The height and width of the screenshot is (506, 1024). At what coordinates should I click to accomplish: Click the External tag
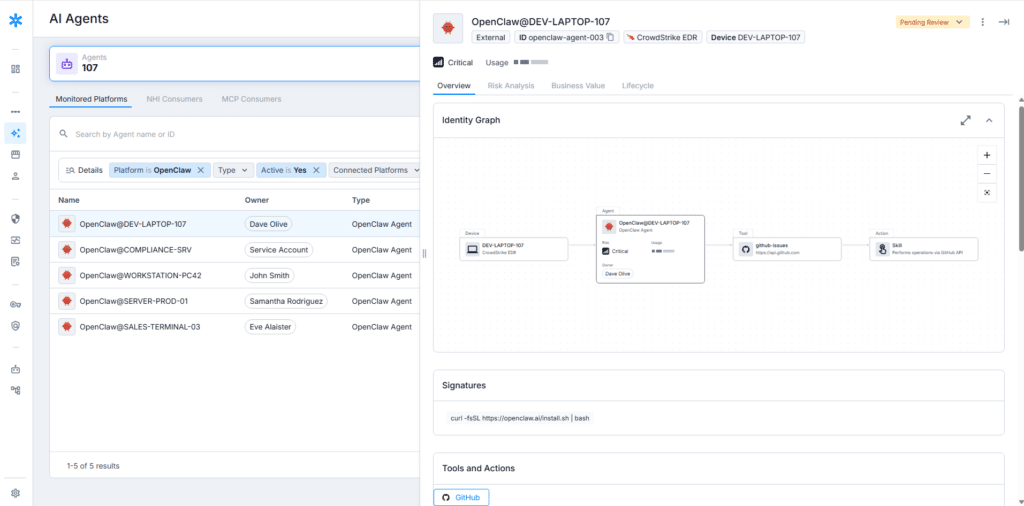(x=490, y=37)
